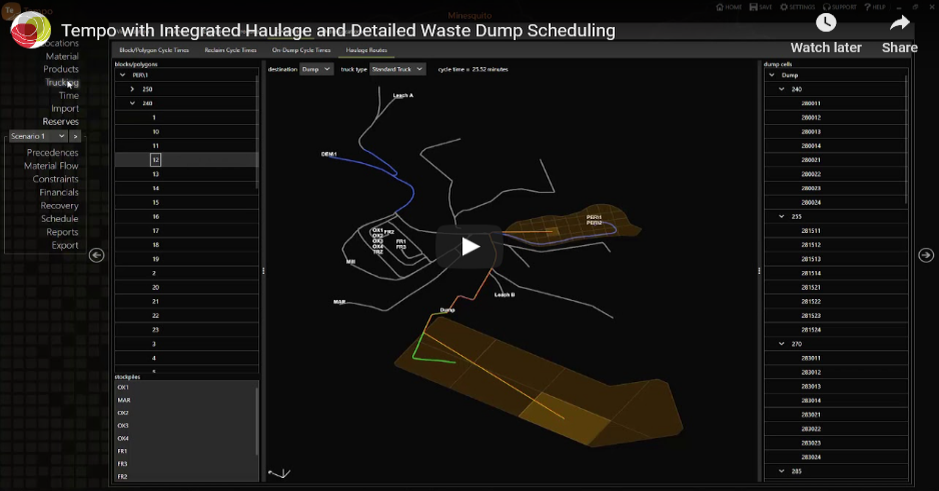Click the 3D axis gizmo in viewport corner
939x491 pixels.
click(279, 474)
